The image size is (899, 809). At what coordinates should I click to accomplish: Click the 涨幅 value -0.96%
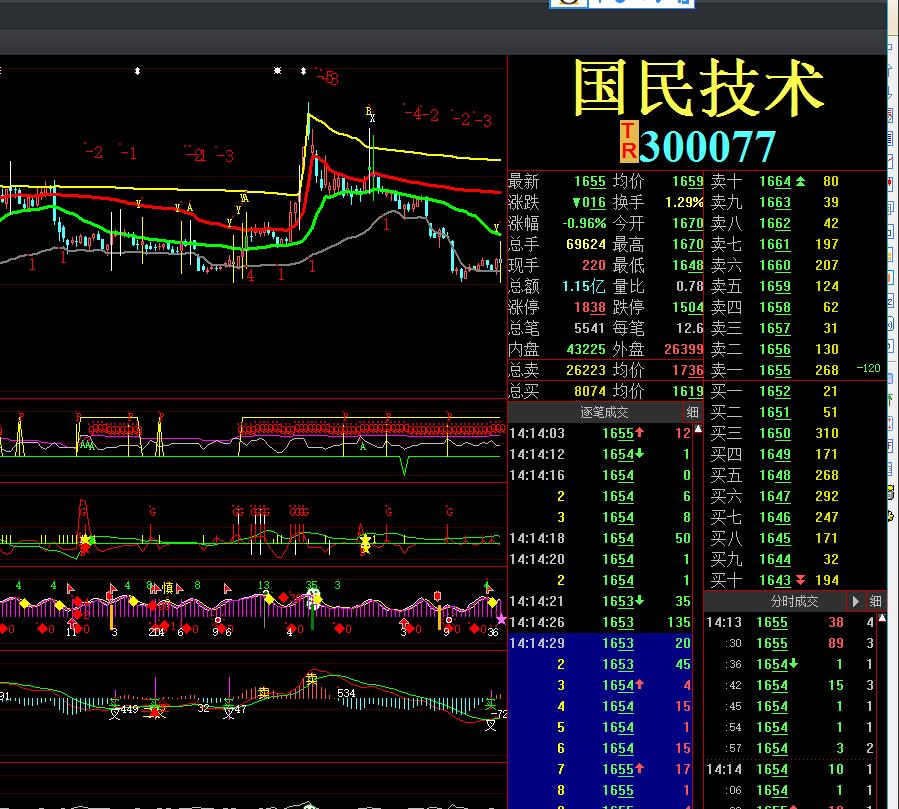(584, 223)
